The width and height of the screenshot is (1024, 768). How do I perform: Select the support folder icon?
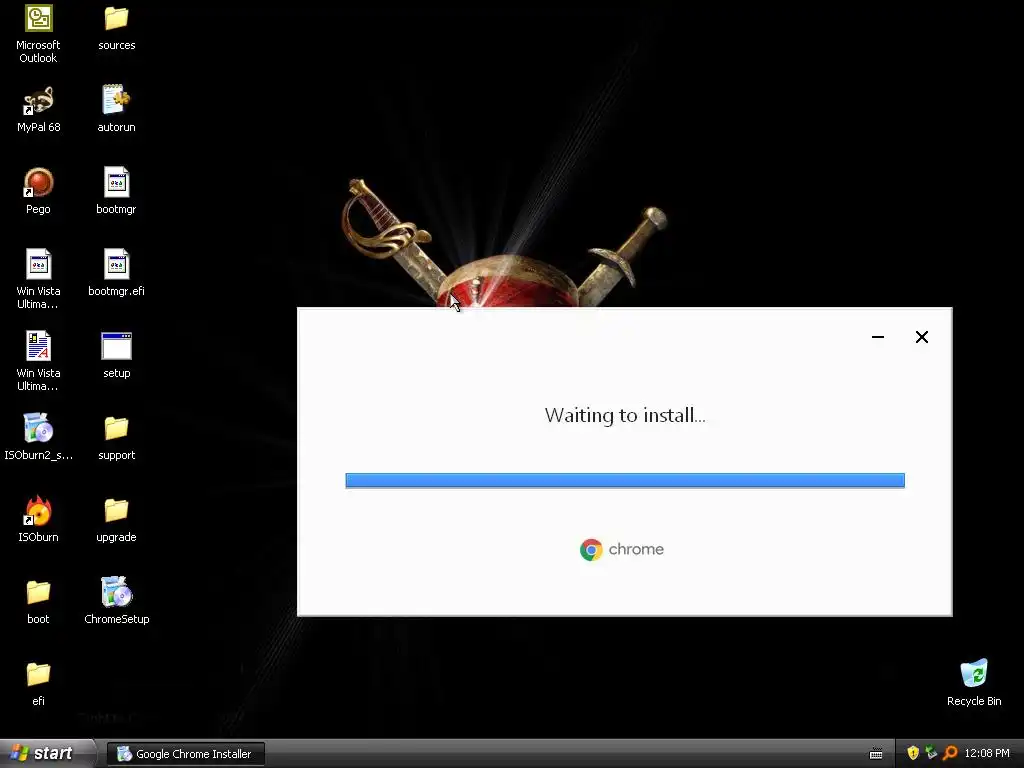click(x=116, y=428)
